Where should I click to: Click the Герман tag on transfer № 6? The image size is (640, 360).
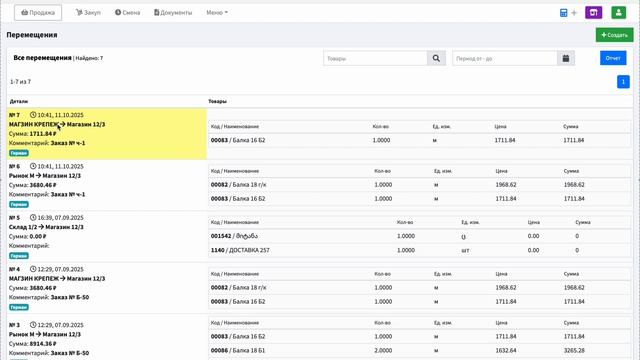19,204
